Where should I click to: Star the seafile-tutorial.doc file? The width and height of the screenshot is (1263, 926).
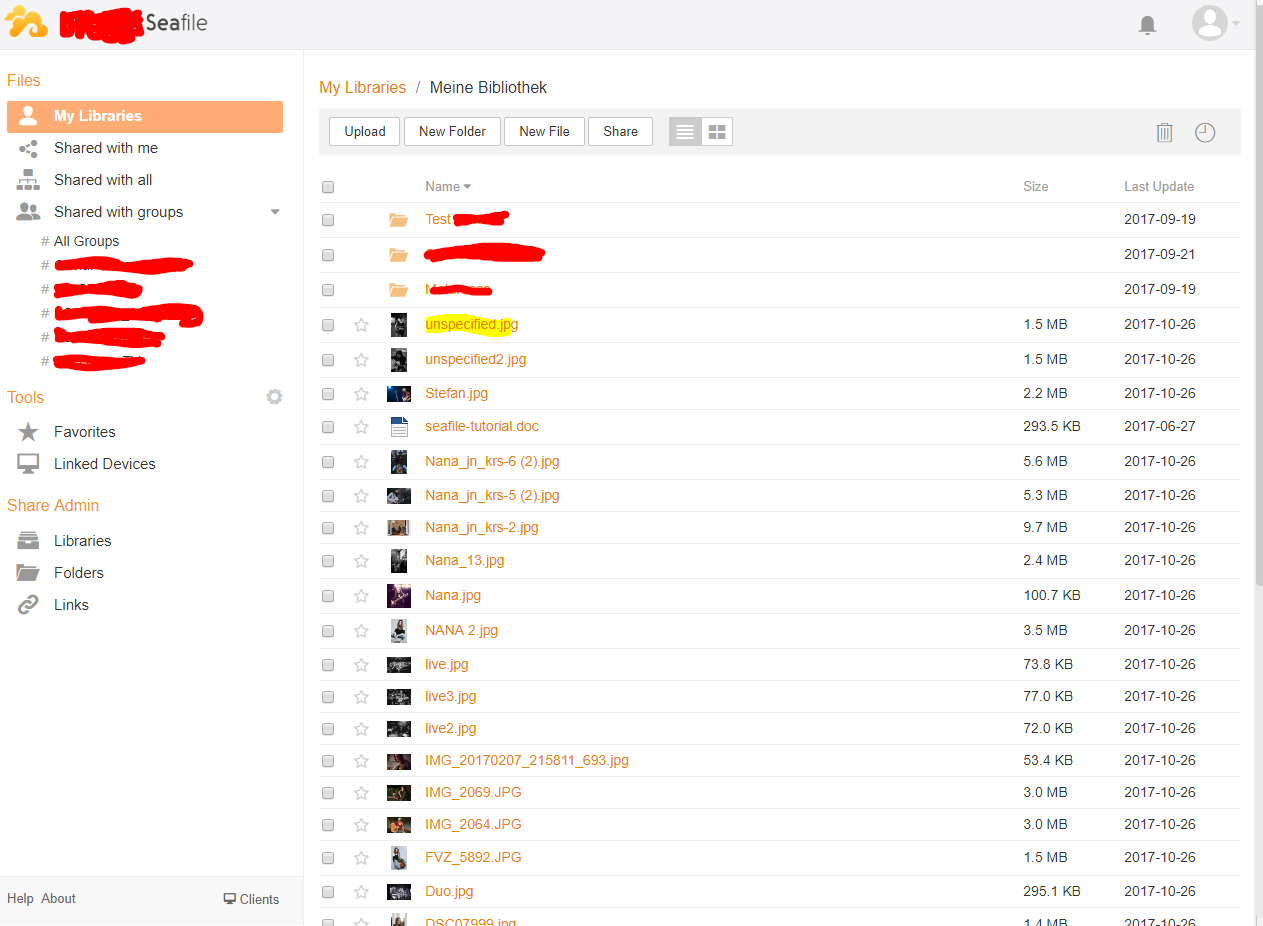pyautogui.click(x=361, y=427)
